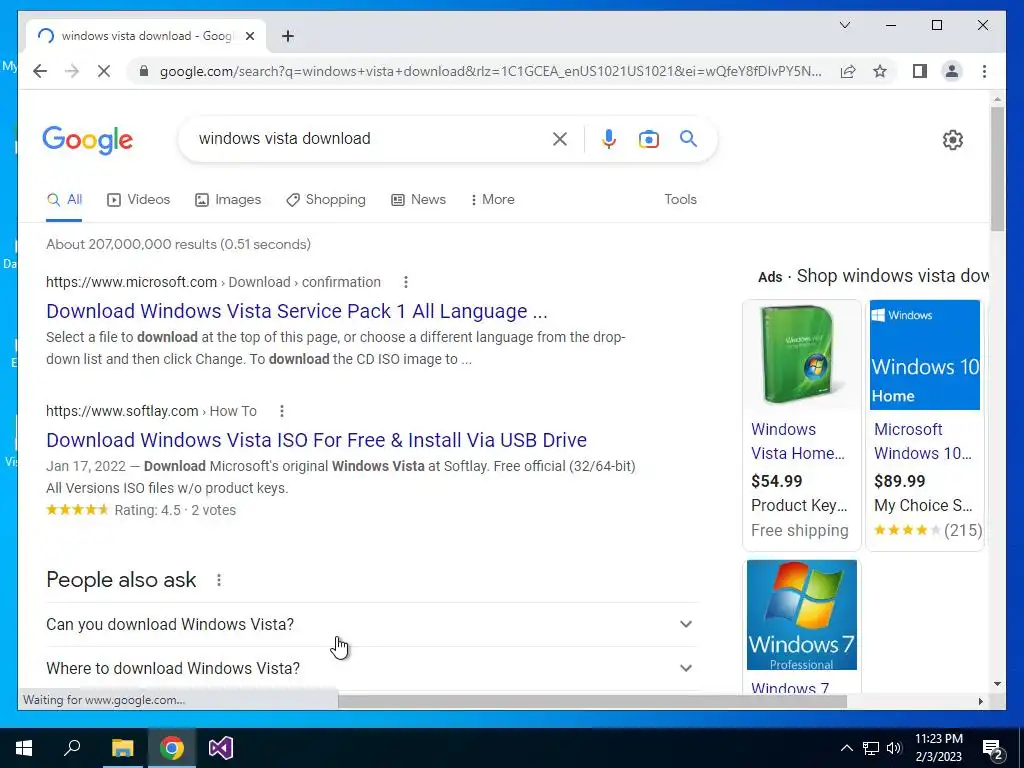Open taskbar search

(x=72, y=748)
